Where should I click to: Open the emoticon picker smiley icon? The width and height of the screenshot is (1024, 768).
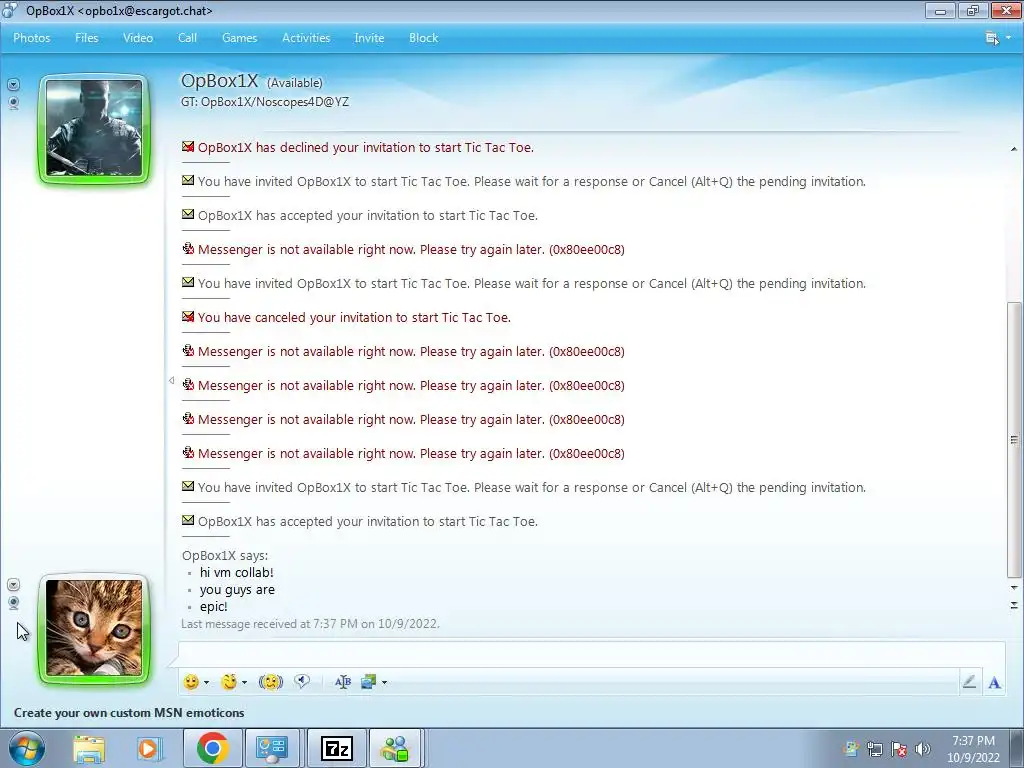(x=191, y=682)
